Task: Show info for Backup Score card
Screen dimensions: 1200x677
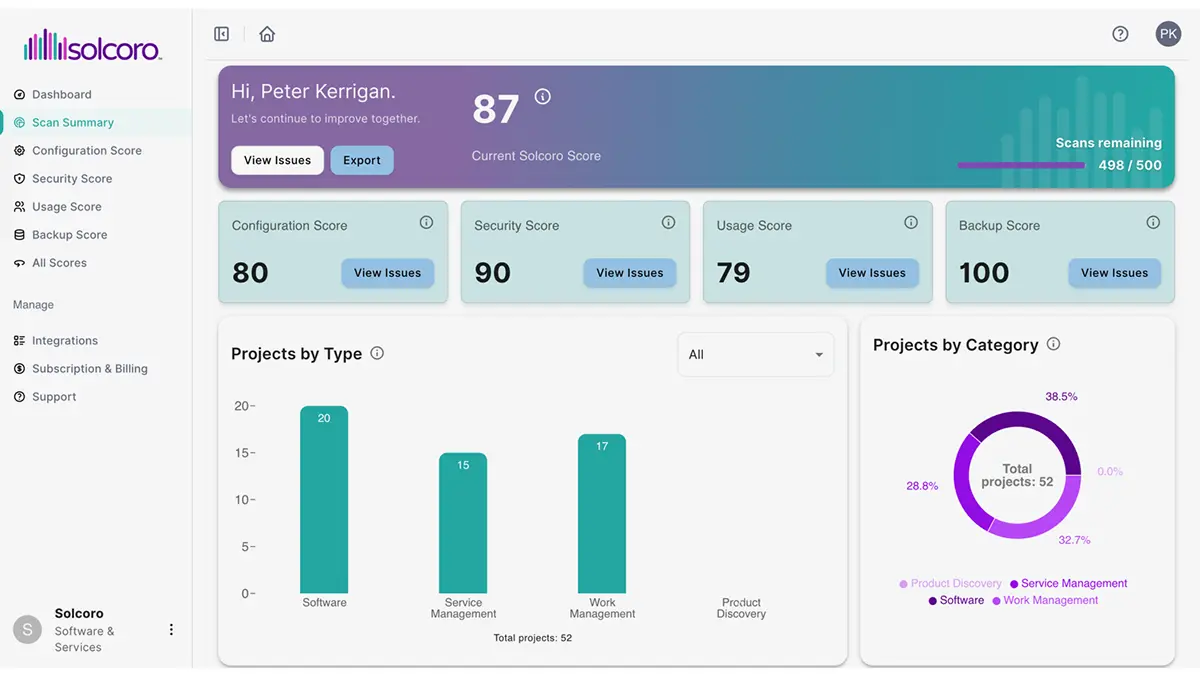Action: click(x=1153, y=223)
